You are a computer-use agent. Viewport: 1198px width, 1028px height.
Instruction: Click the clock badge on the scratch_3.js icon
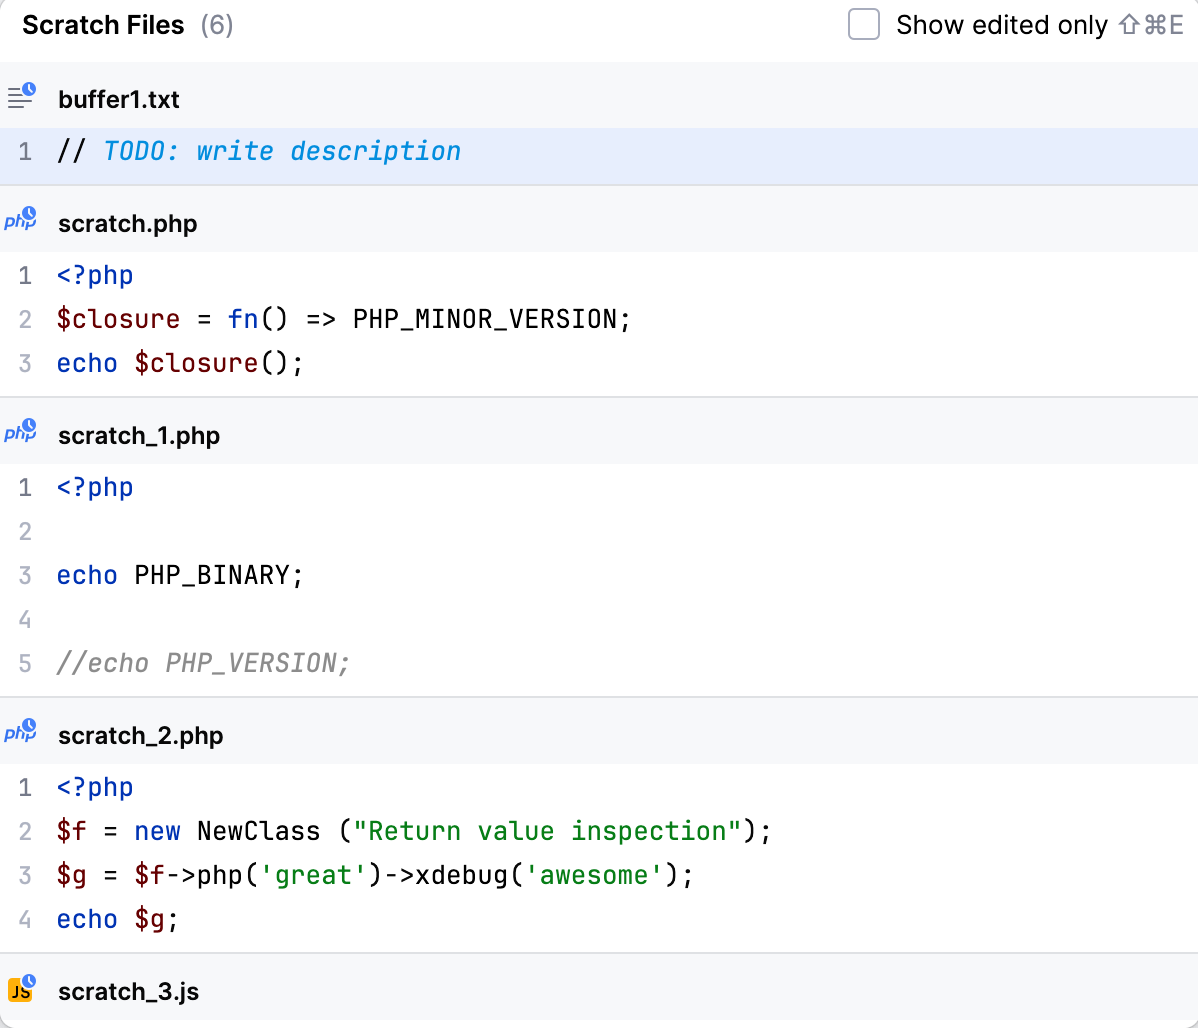point(29,983)
